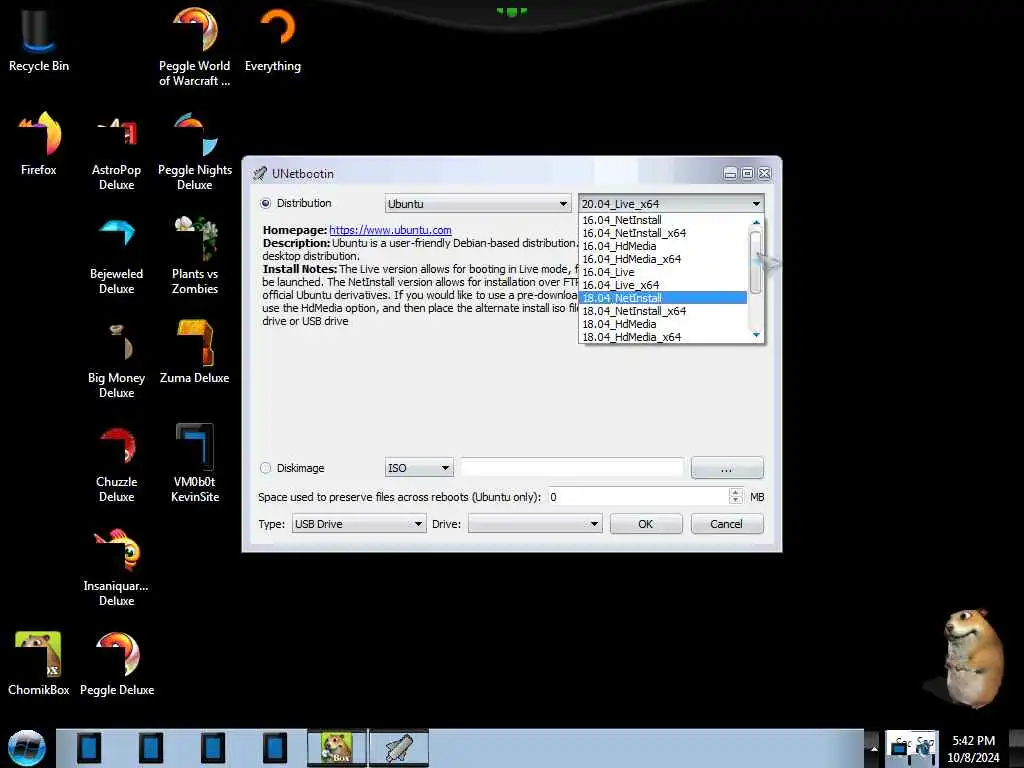
Task: Click the browse '...' button
Action: click(x=727, y=468)
